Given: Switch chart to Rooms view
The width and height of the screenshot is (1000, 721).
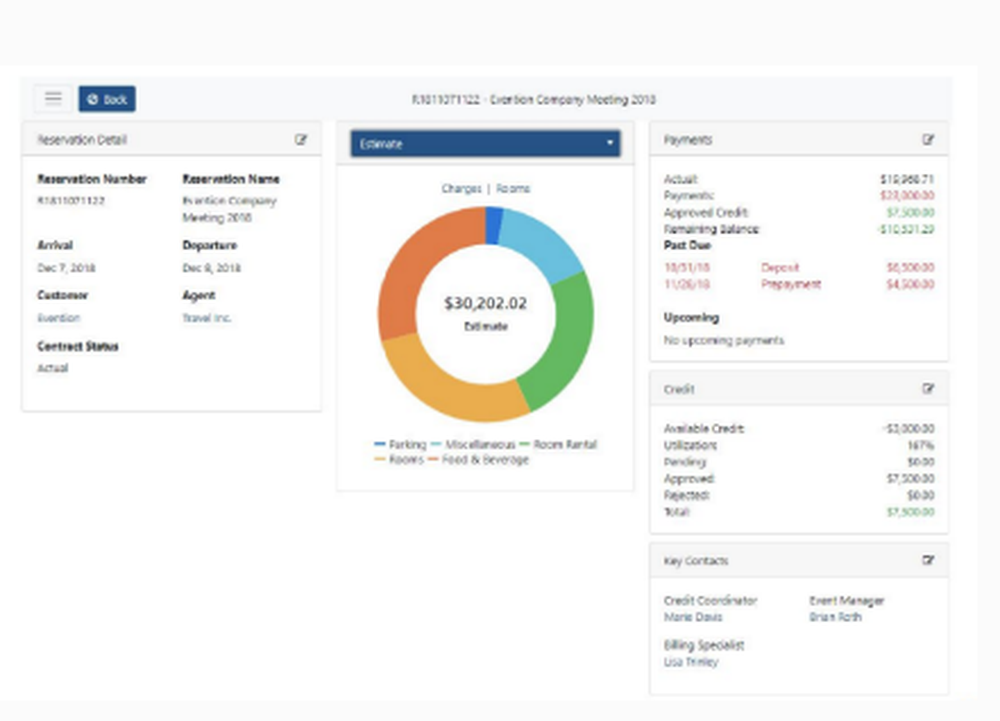Looking at the screenshot, I should [x=513, y=189].
